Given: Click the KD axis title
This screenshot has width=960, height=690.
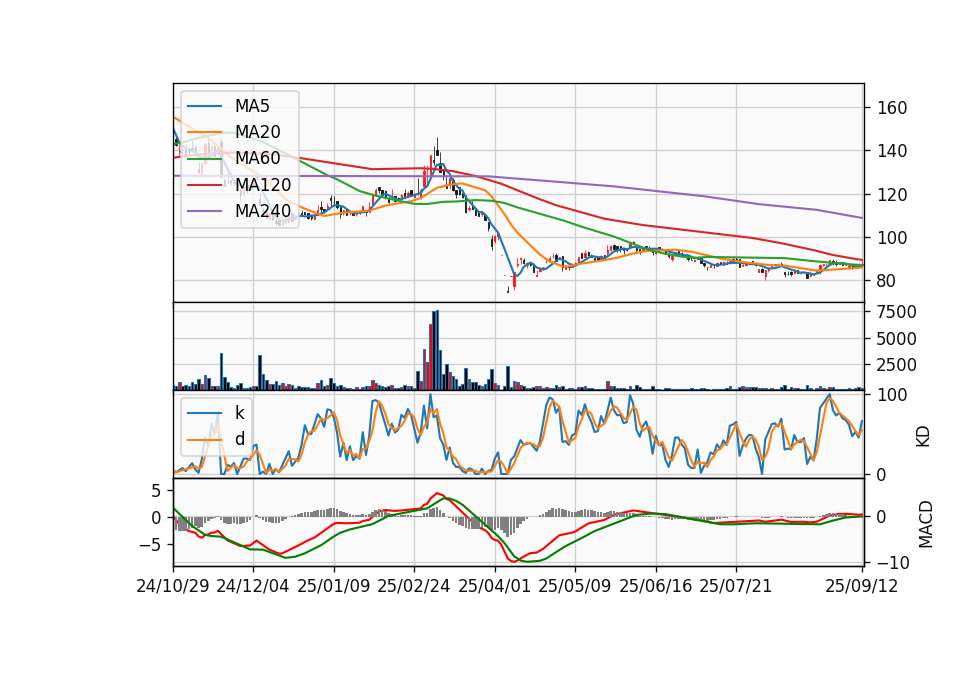Looking at the screenshot, I should [x=923, y=436].
